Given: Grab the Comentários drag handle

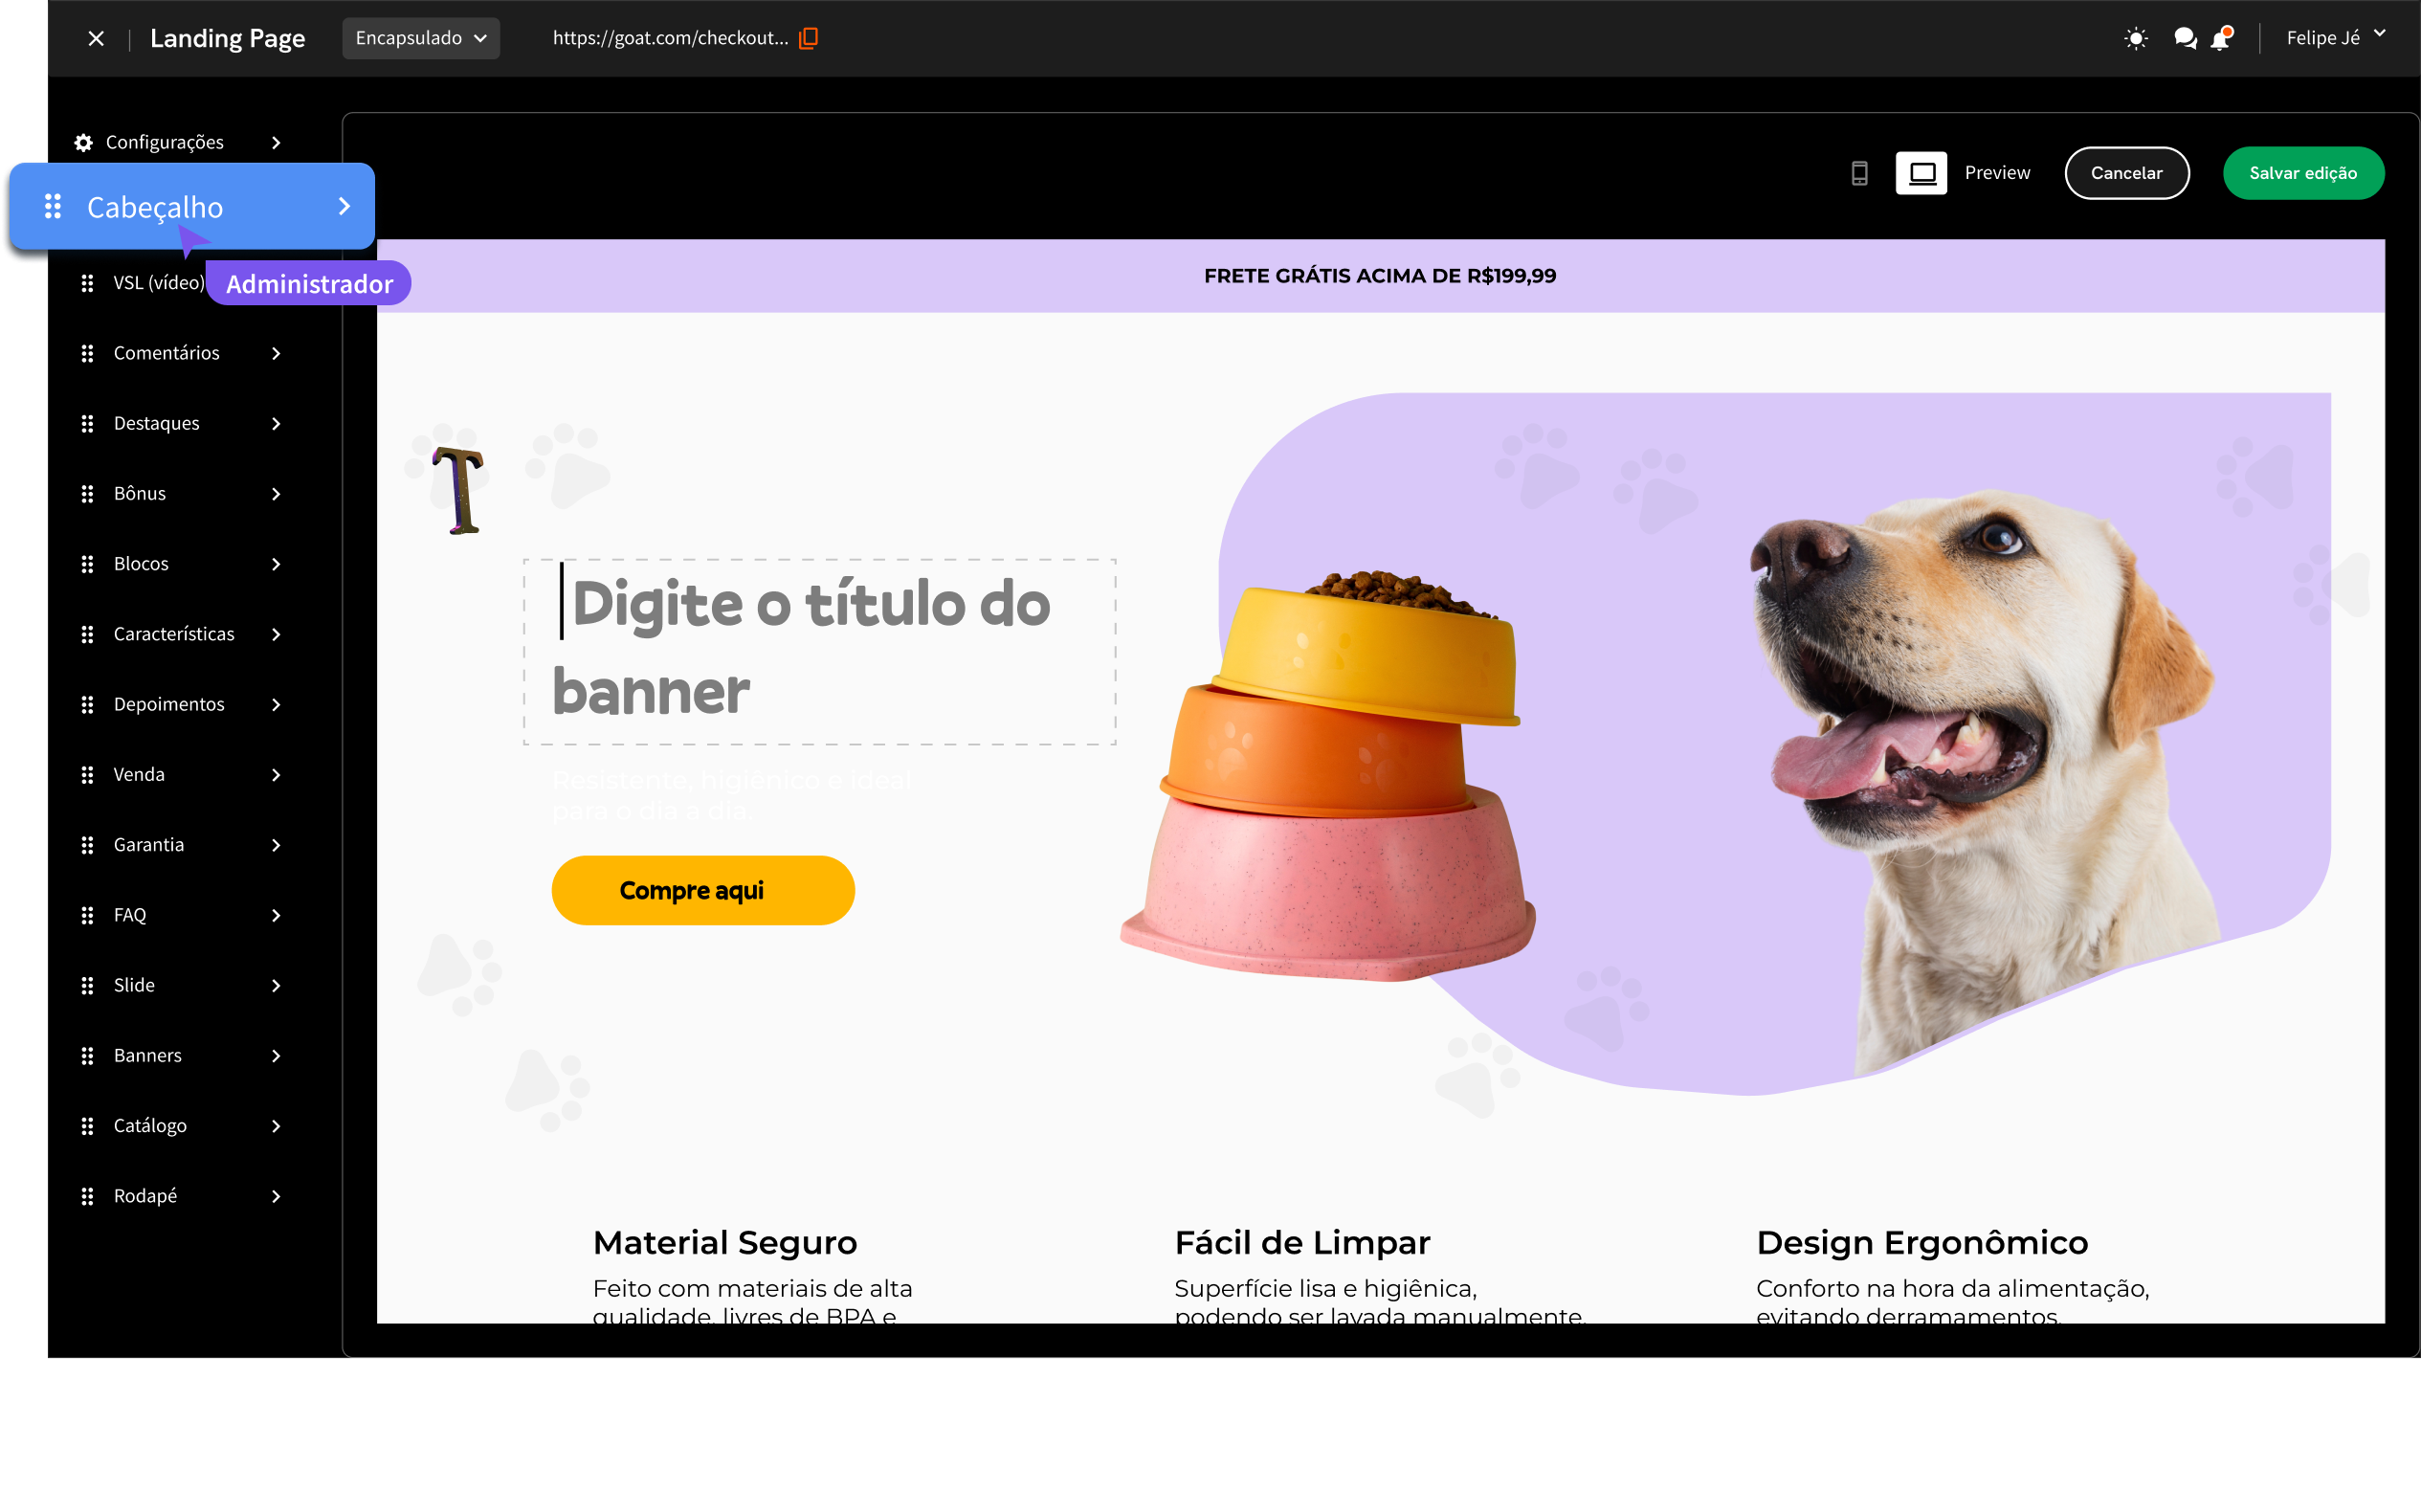Looking at the screenshot, I should pos(87,353).
